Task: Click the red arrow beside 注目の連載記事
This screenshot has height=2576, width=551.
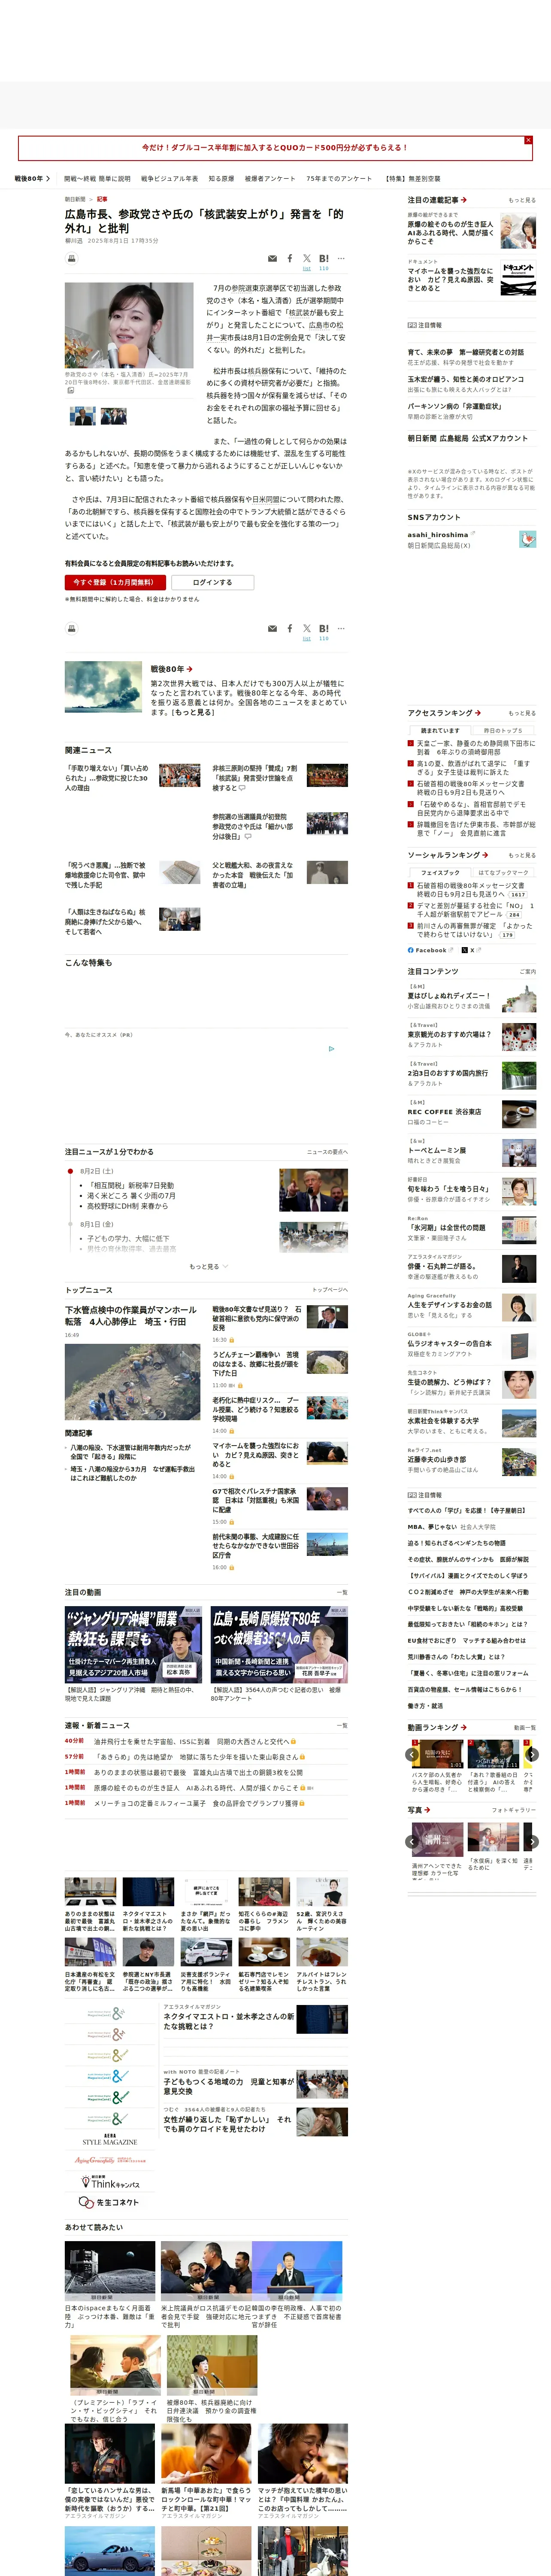Action: [x=464, y=200]
